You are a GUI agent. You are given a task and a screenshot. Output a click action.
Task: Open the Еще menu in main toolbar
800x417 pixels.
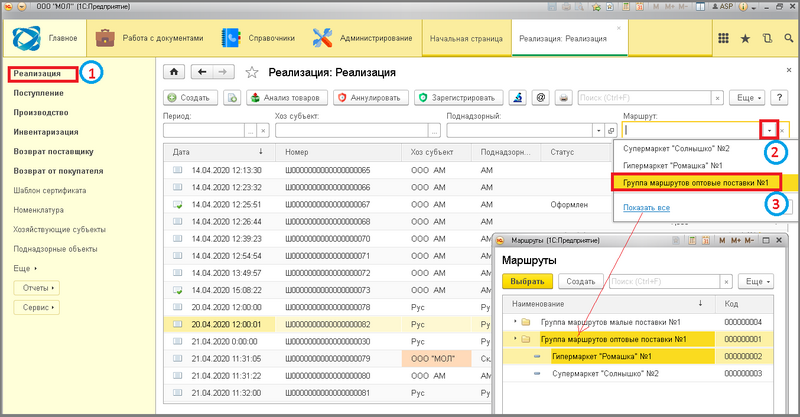748,97
